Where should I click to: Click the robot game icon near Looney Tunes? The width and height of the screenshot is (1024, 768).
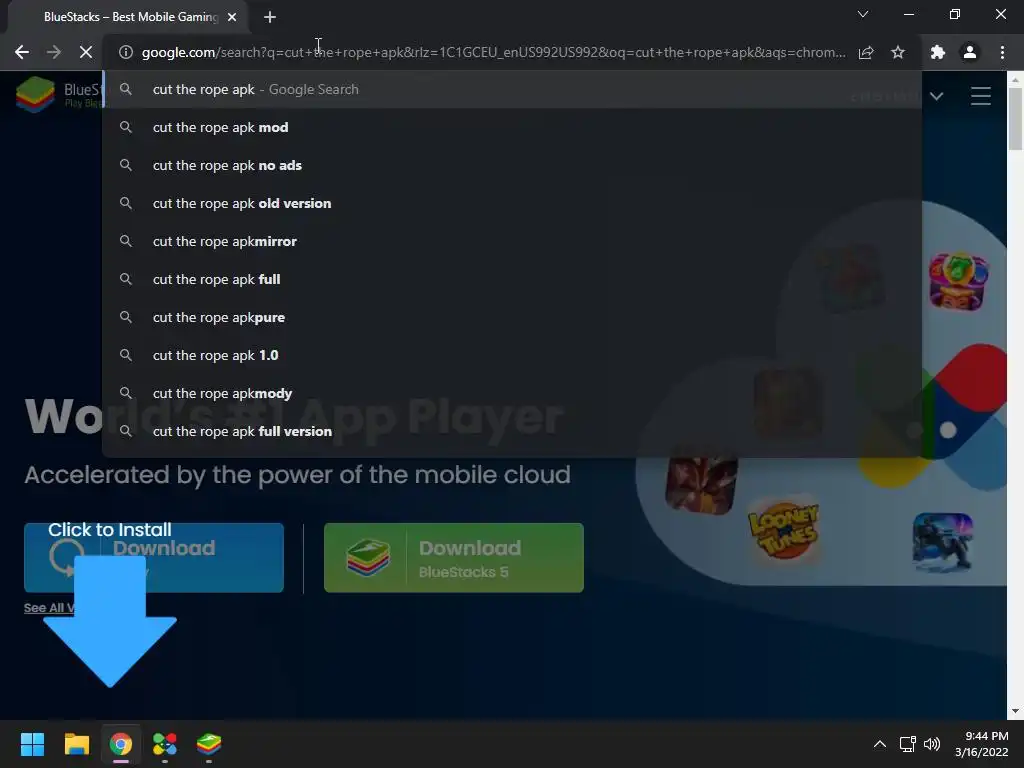coord(943,542)
